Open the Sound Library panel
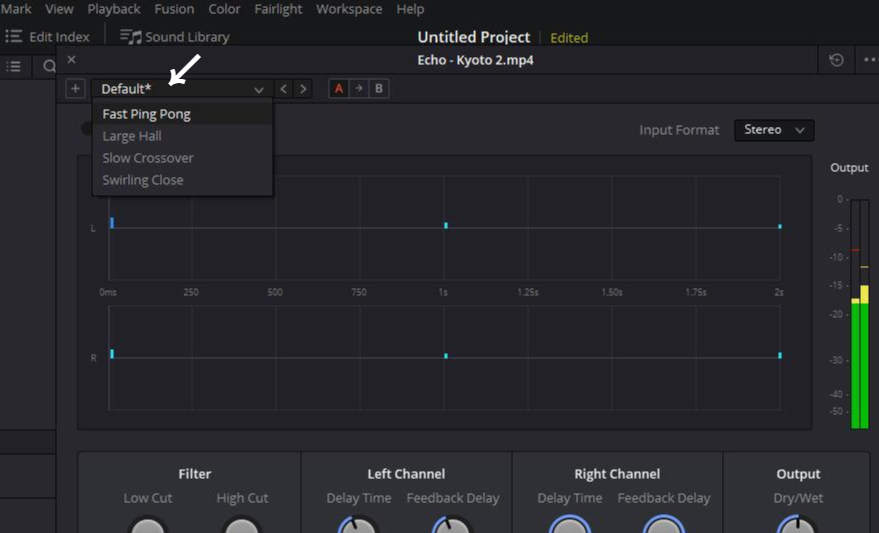The image size is (879, 533). point(174,37)
